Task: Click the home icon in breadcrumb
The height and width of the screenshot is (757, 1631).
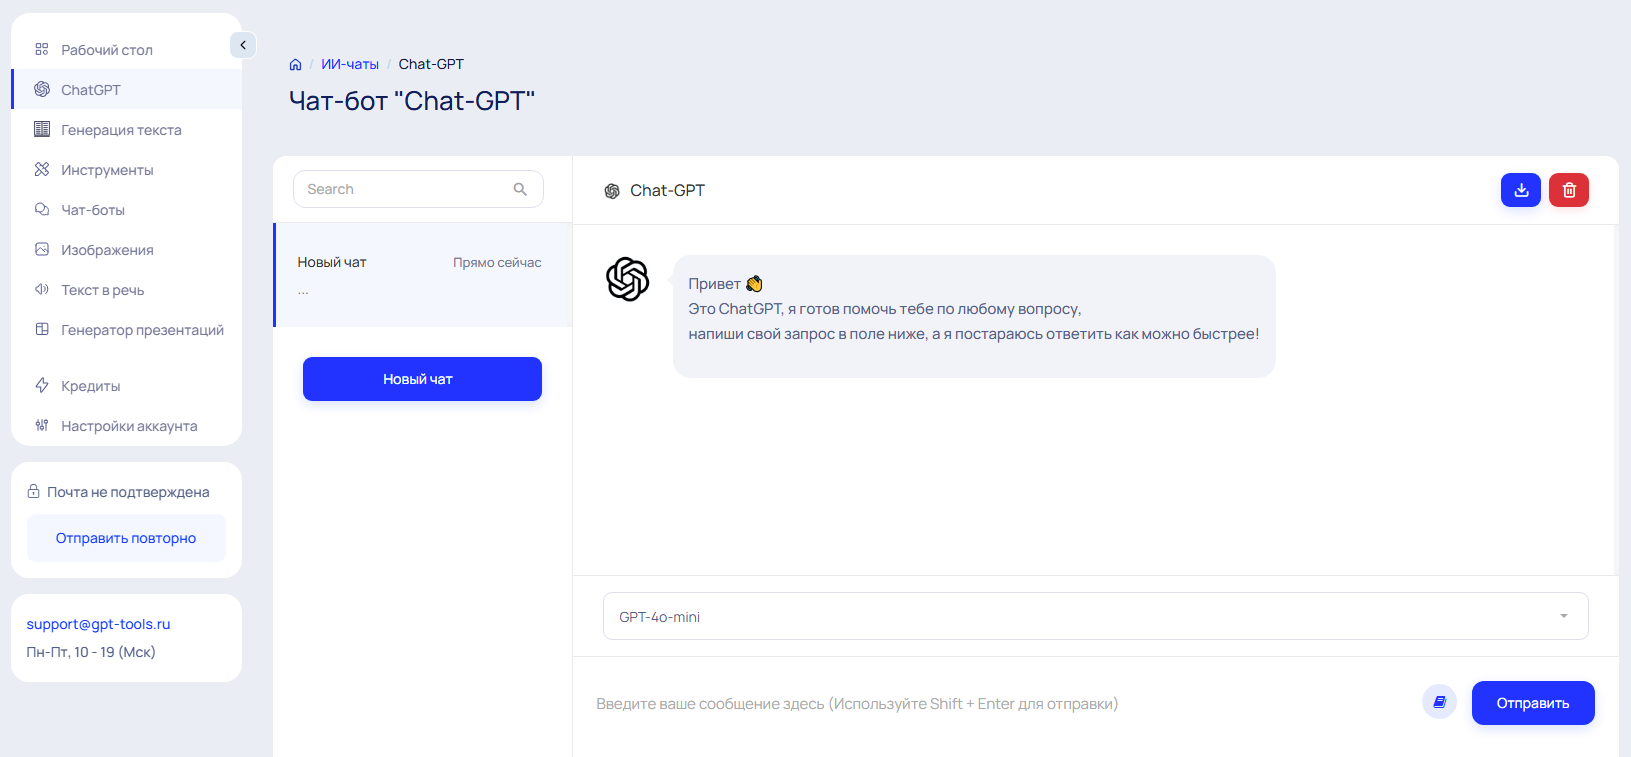Action: 295,65
